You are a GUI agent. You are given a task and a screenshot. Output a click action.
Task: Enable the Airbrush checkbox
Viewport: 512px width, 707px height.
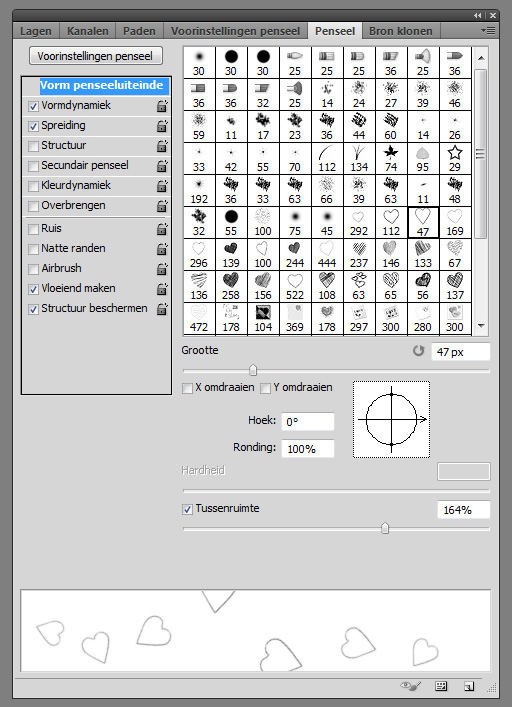click(33, 269)
